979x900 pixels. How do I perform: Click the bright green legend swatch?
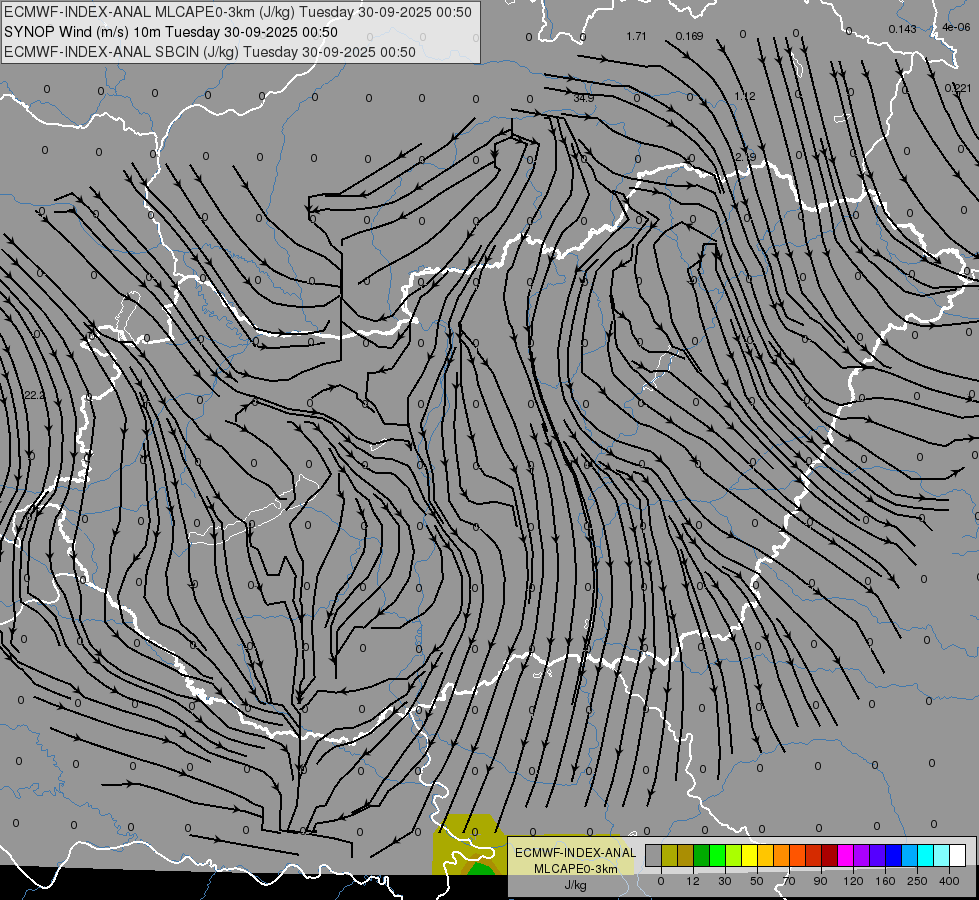tap(717, 856)
